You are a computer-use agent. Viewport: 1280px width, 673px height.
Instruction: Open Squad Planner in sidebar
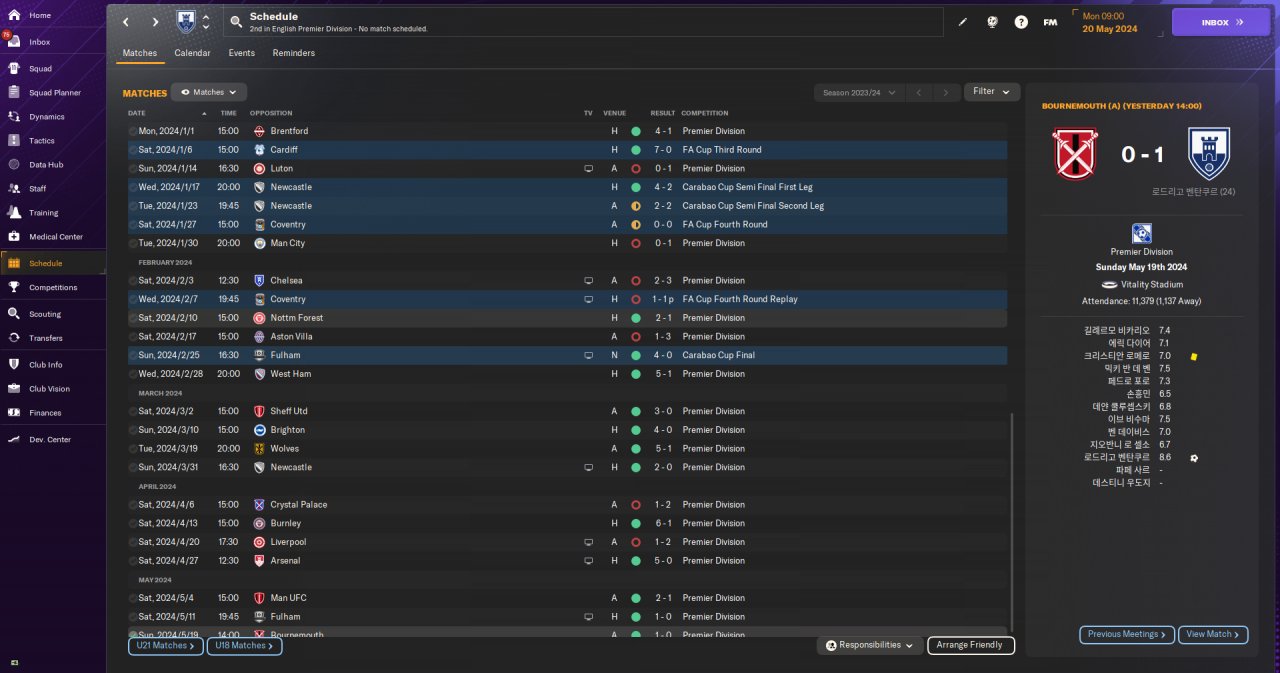coord(54,93)
